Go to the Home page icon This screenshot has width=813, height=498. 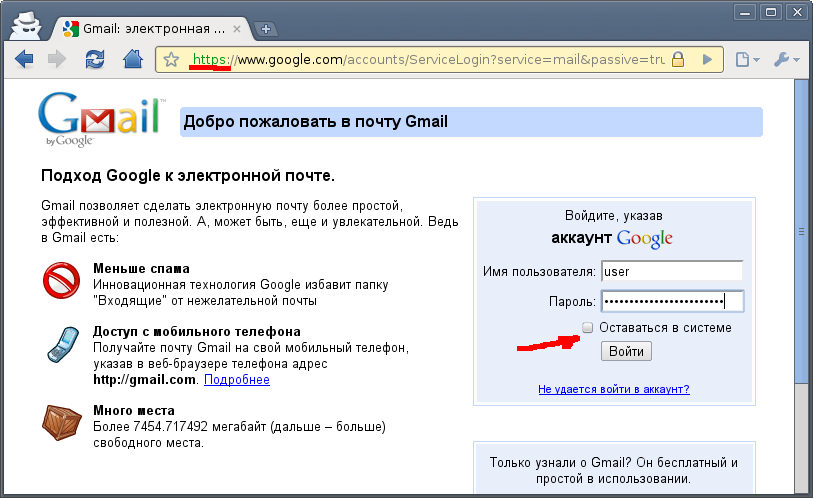(x=133, y=59)
